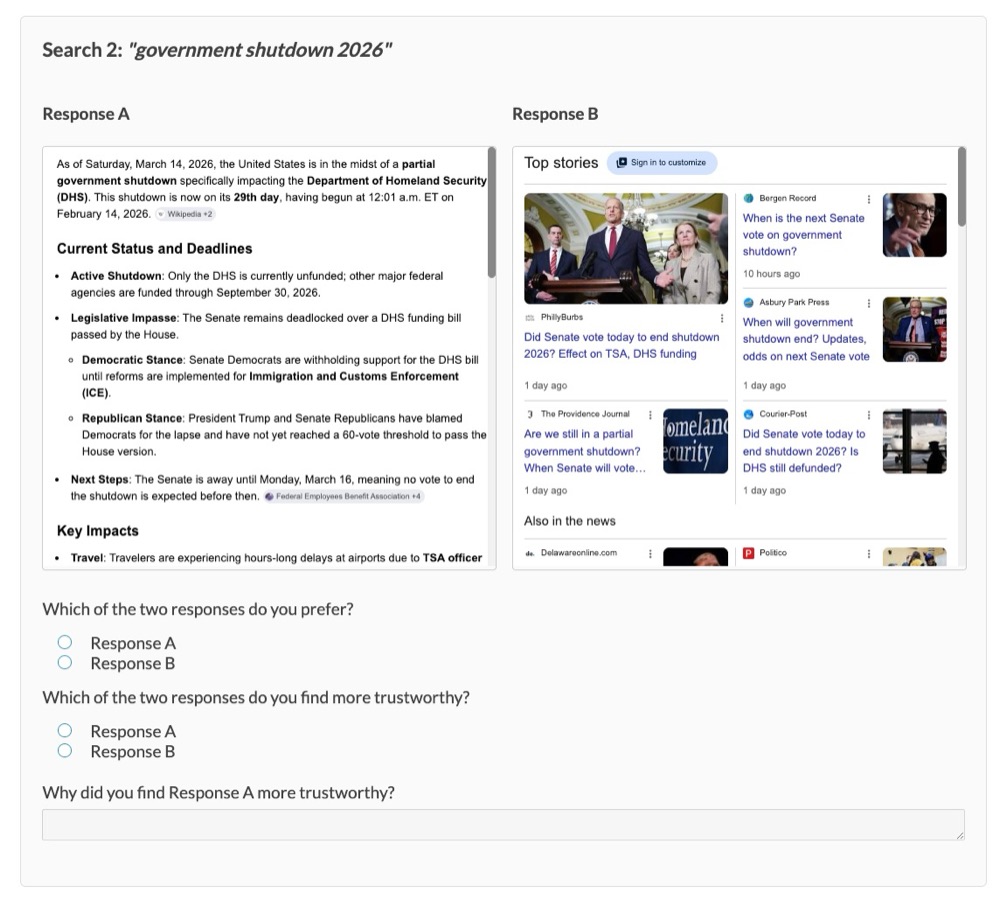Choose Response B as more trustworthy
This screenshot has width=1000, height=907.
[64, 751]
